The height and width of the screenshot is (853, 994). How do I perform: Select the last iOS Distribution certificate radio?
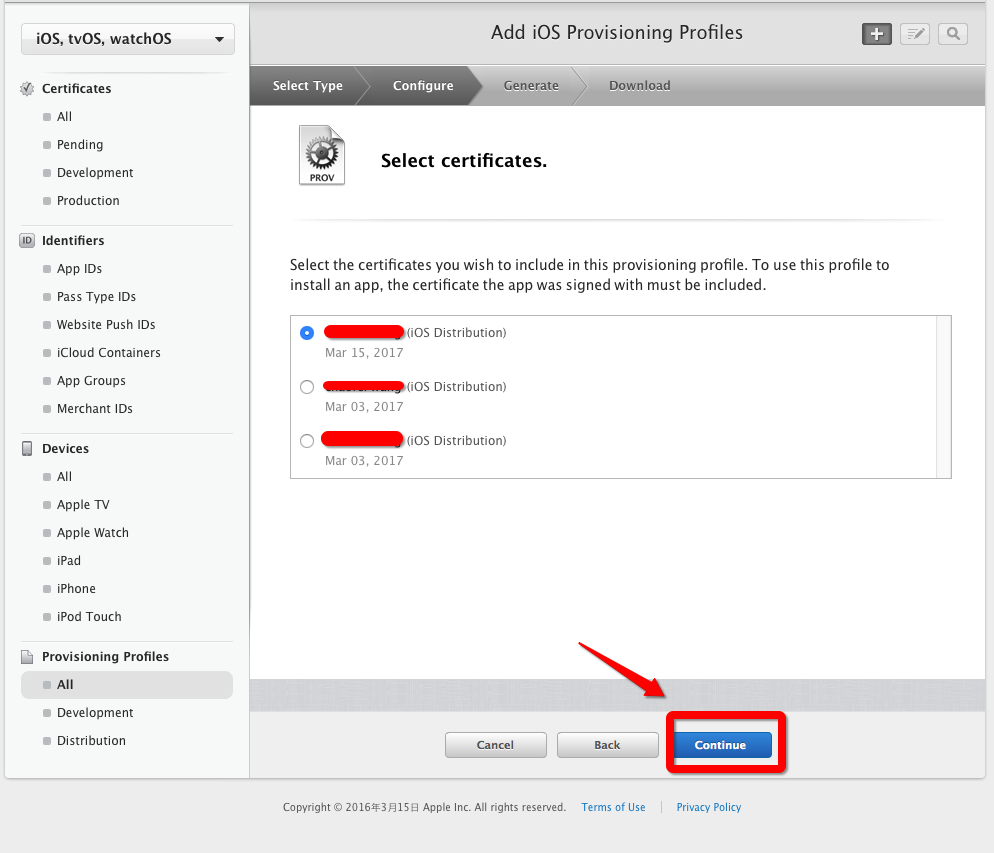pyautogui.click(x=307, y=440)
